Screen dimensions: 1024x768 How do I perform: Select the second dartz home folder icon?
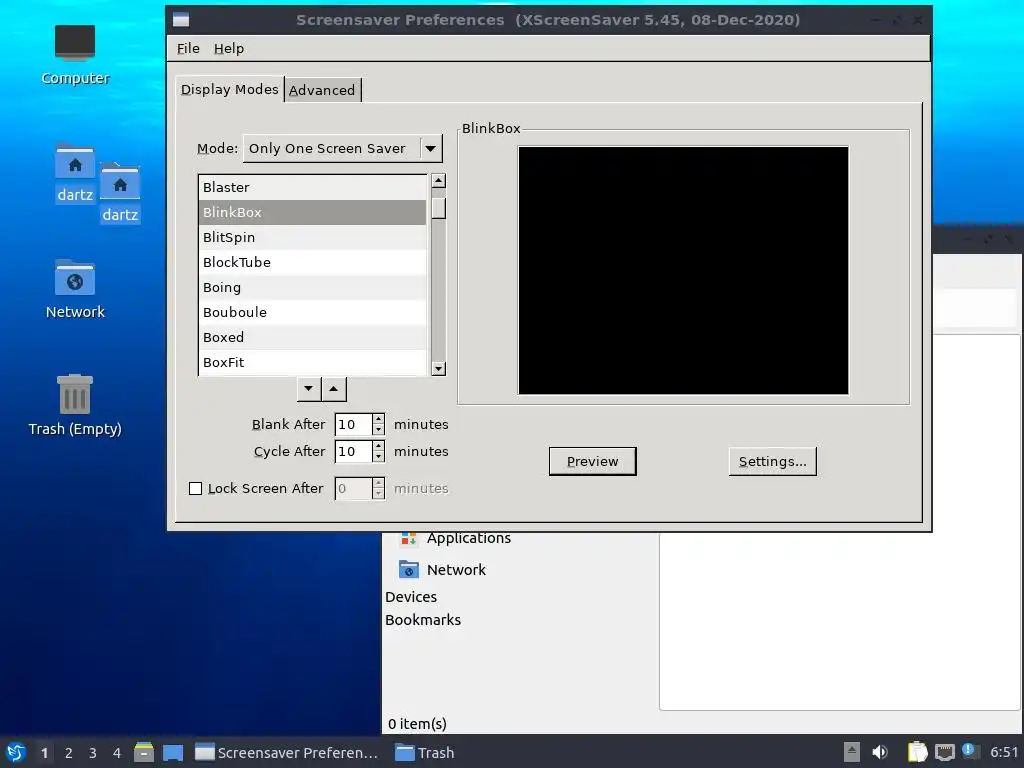[x=120, y=193]
